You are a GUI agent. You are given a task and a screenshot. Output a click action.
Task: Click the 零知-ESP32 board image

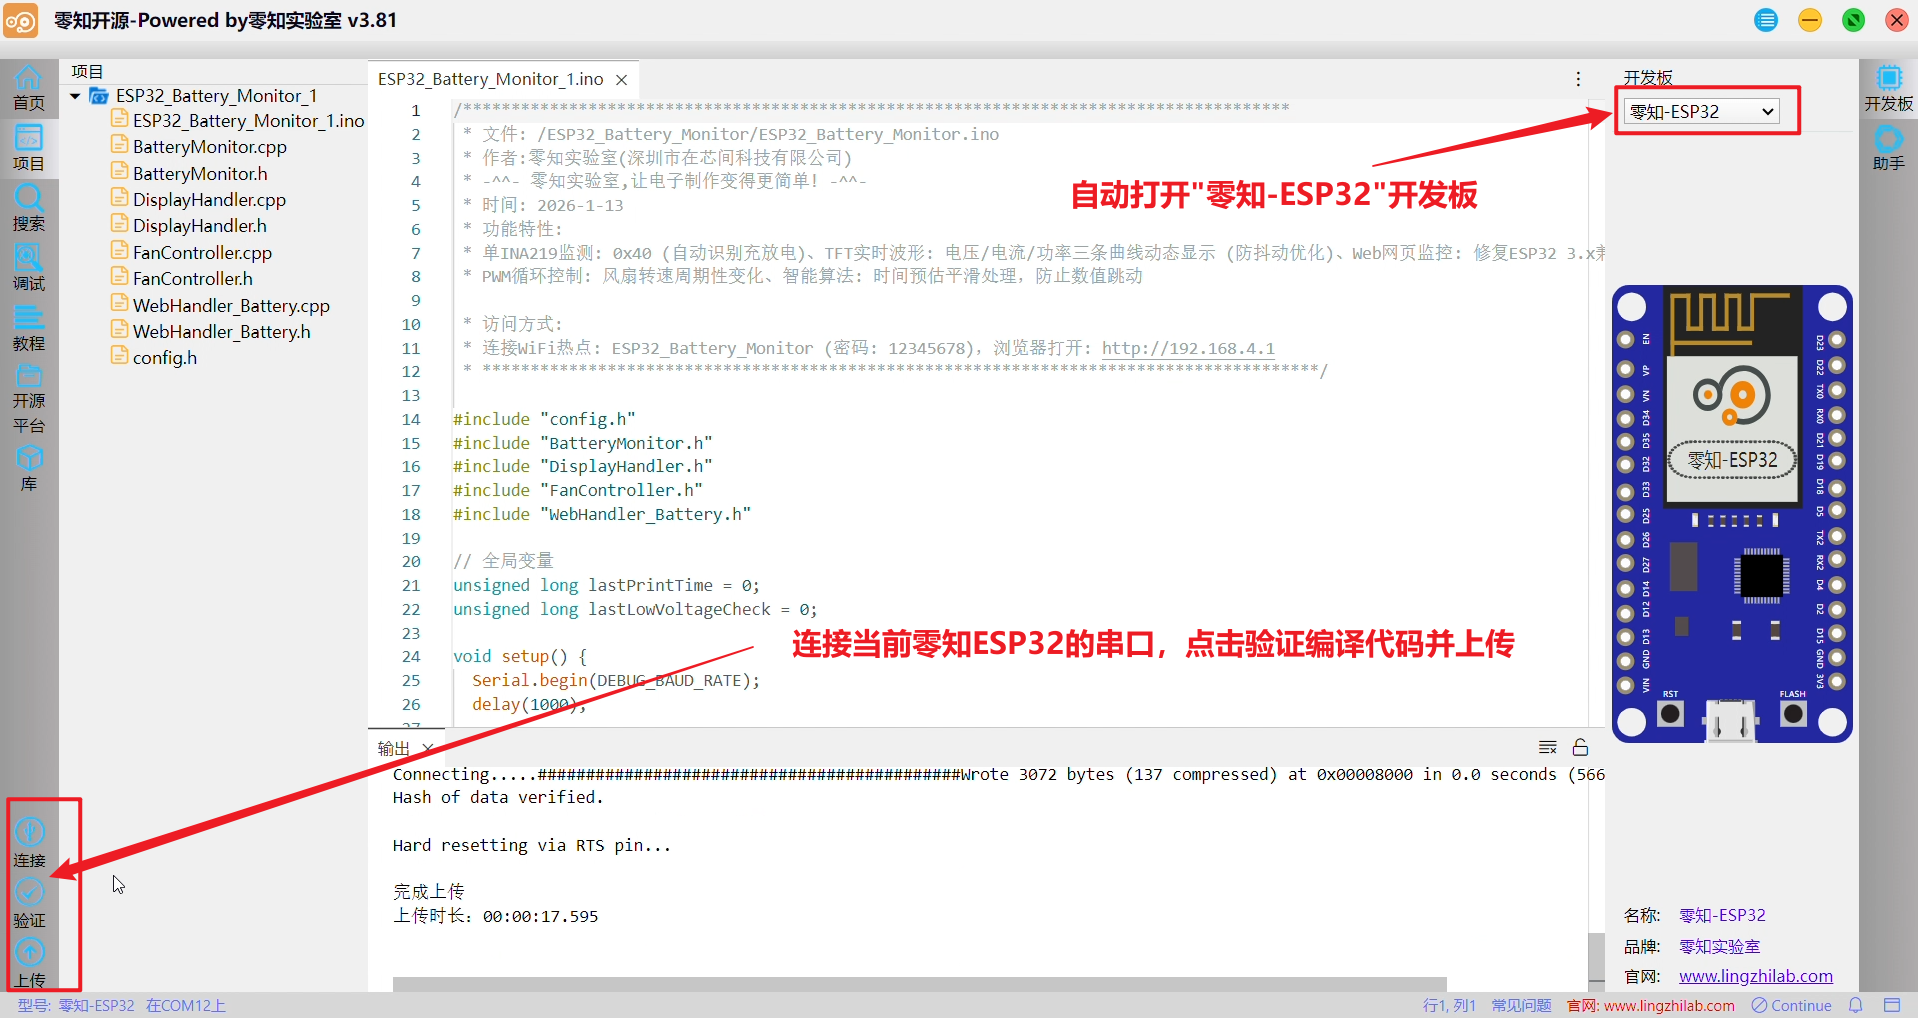tap(1732, 514)
